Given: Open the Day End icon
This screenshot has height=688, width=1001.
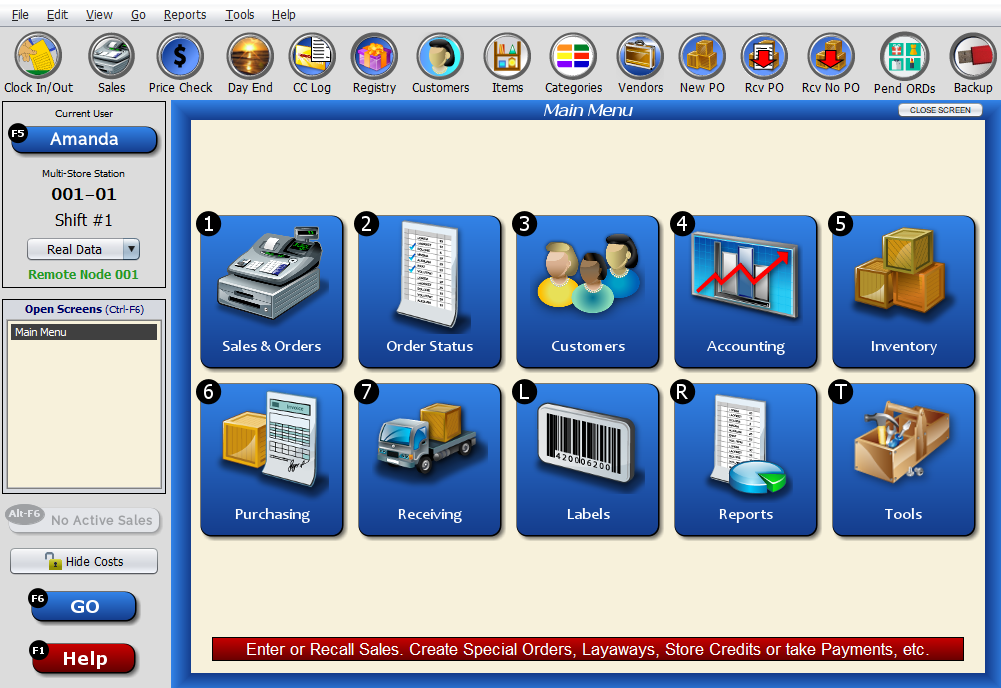Looking at the screenshot, I should pos(250,56).
